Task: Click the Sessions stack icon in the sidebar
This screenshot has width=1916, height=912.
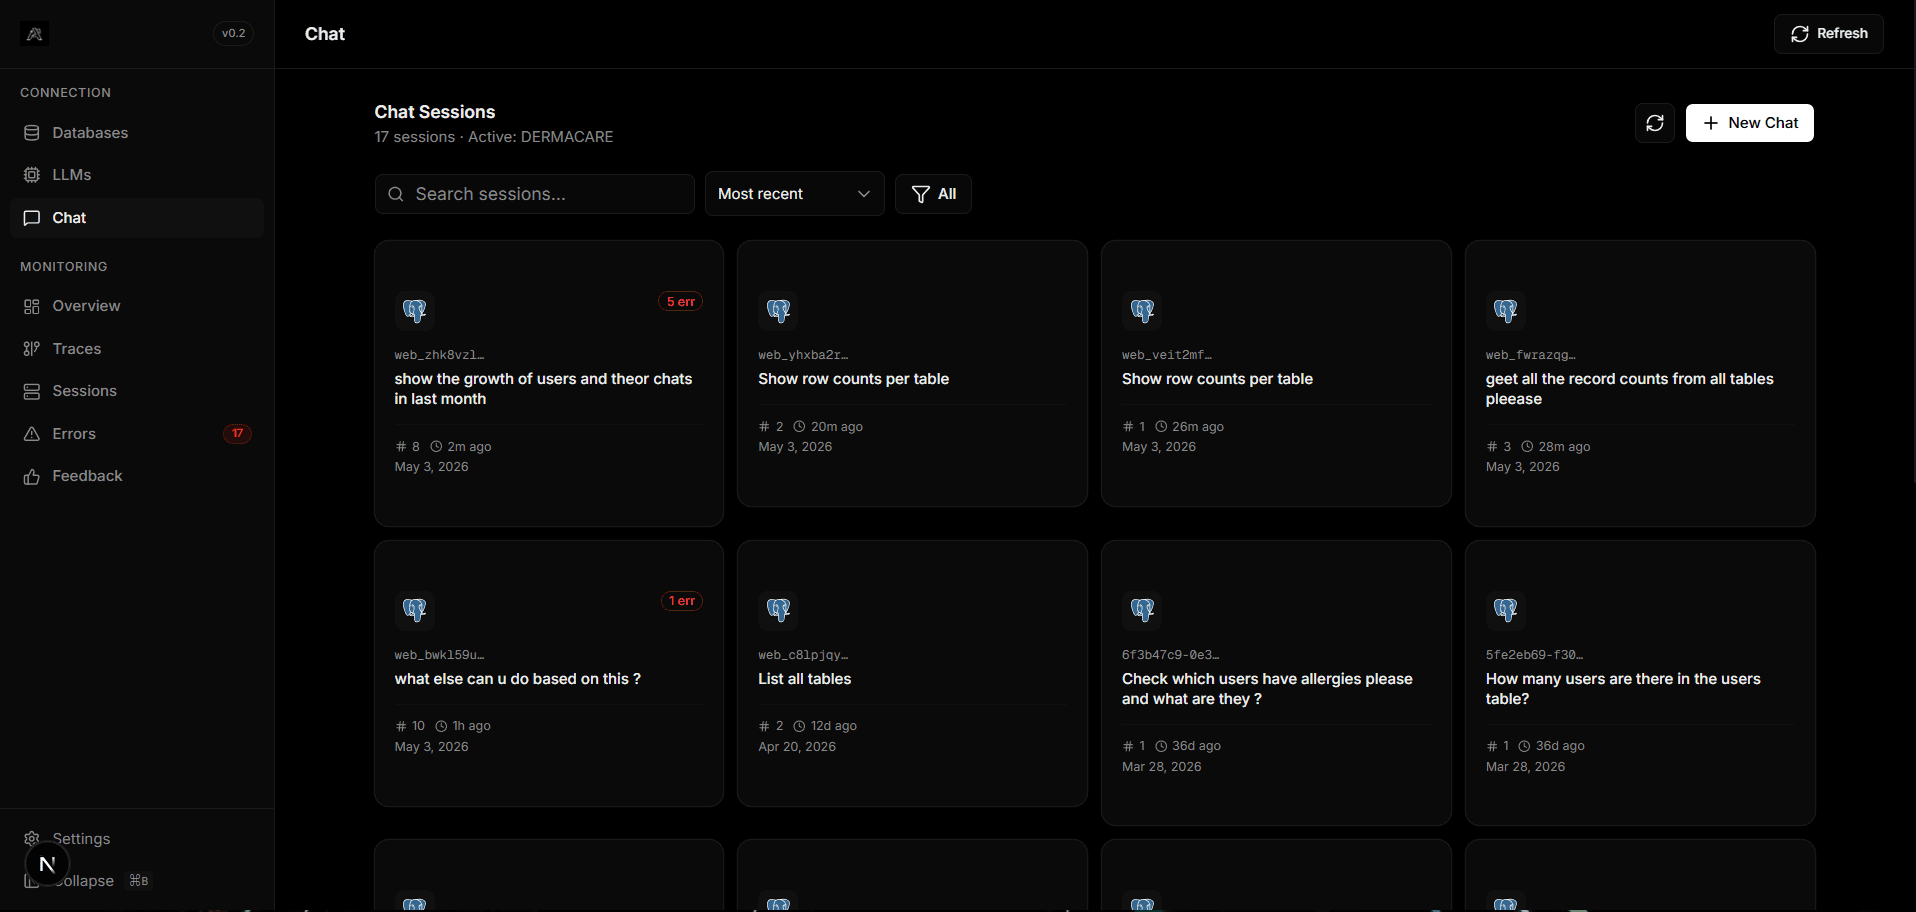Action: point(32,391)
